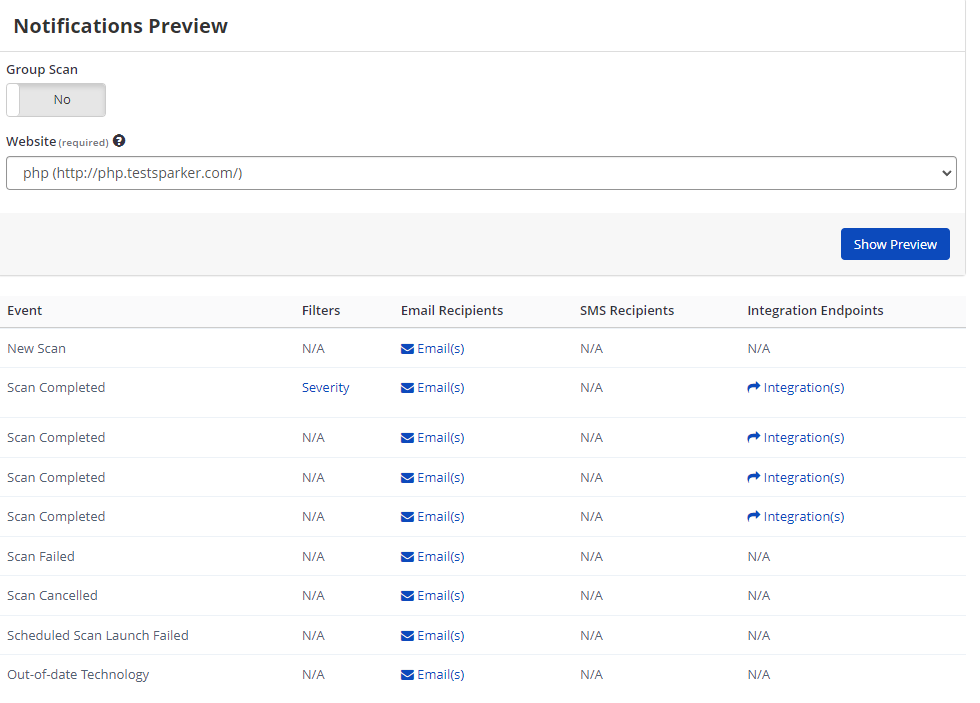This screenshot has height=703, width=980.
Task: Click the Notifications Preview page title
Action: (x=120, y=26)
